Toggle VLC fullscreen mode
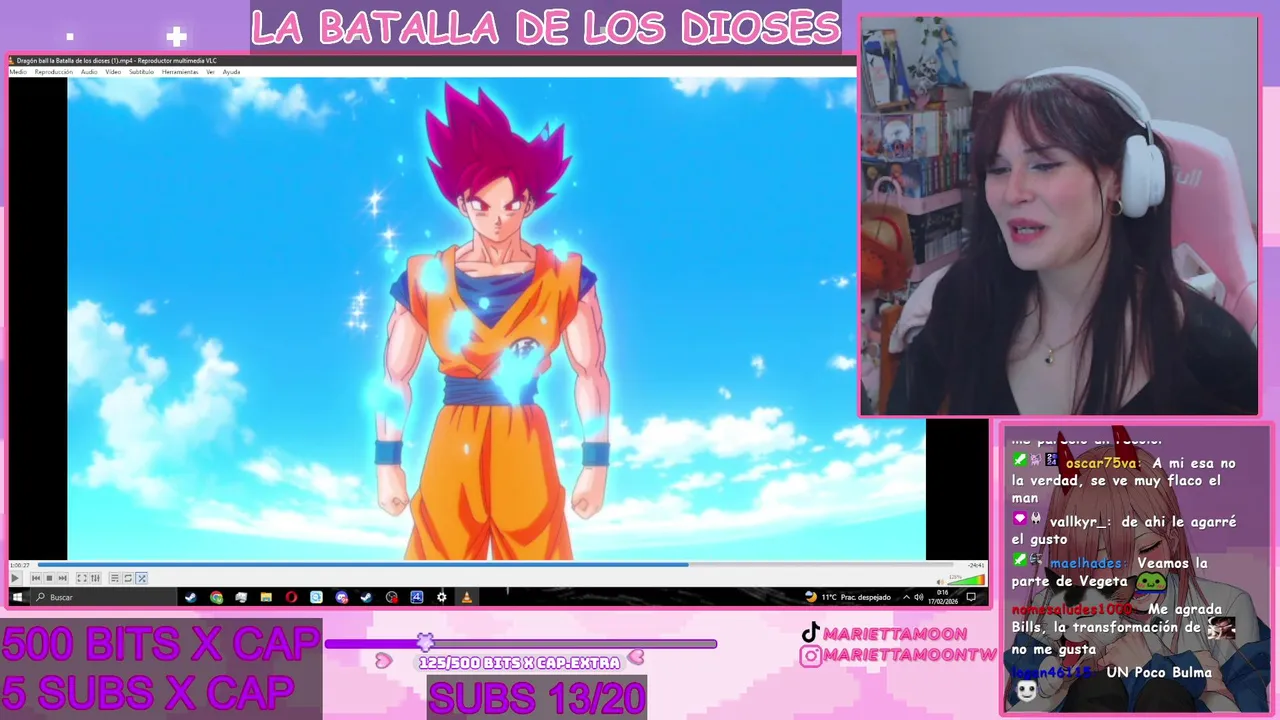 coord(82,578)
